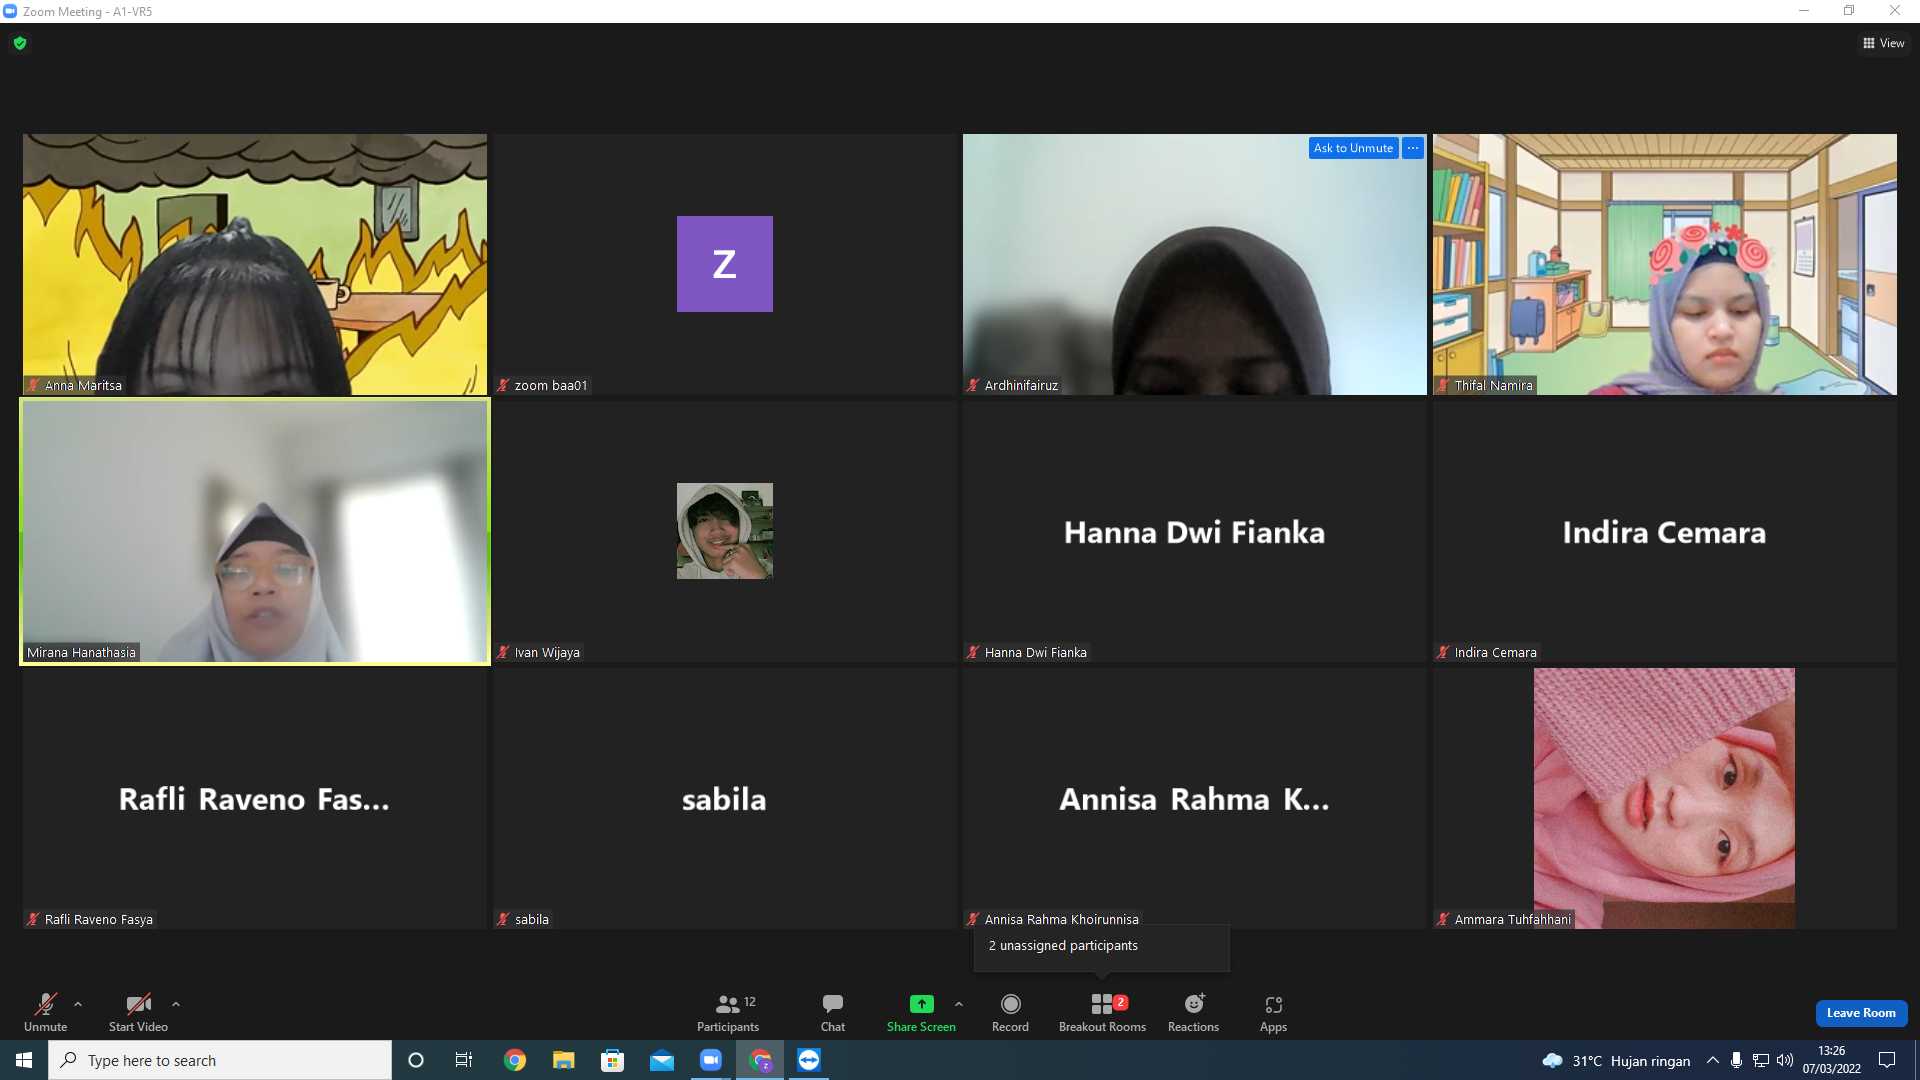Open the Chat panel
This screenshot has height=1080, width=1920.
click(833, 1012)
